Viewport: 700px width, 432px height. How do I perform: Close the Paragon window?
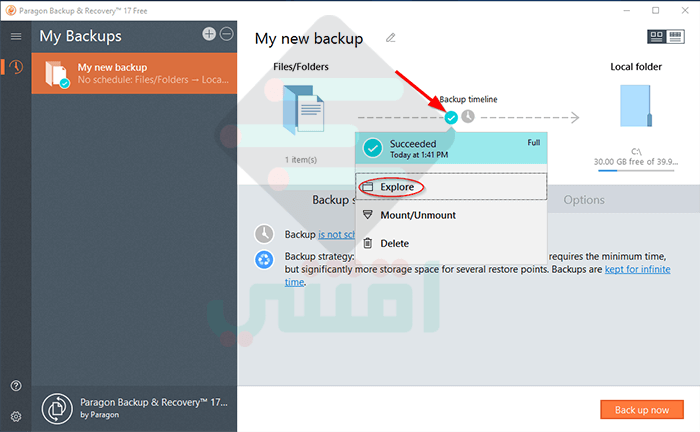(x=685, y=10)
